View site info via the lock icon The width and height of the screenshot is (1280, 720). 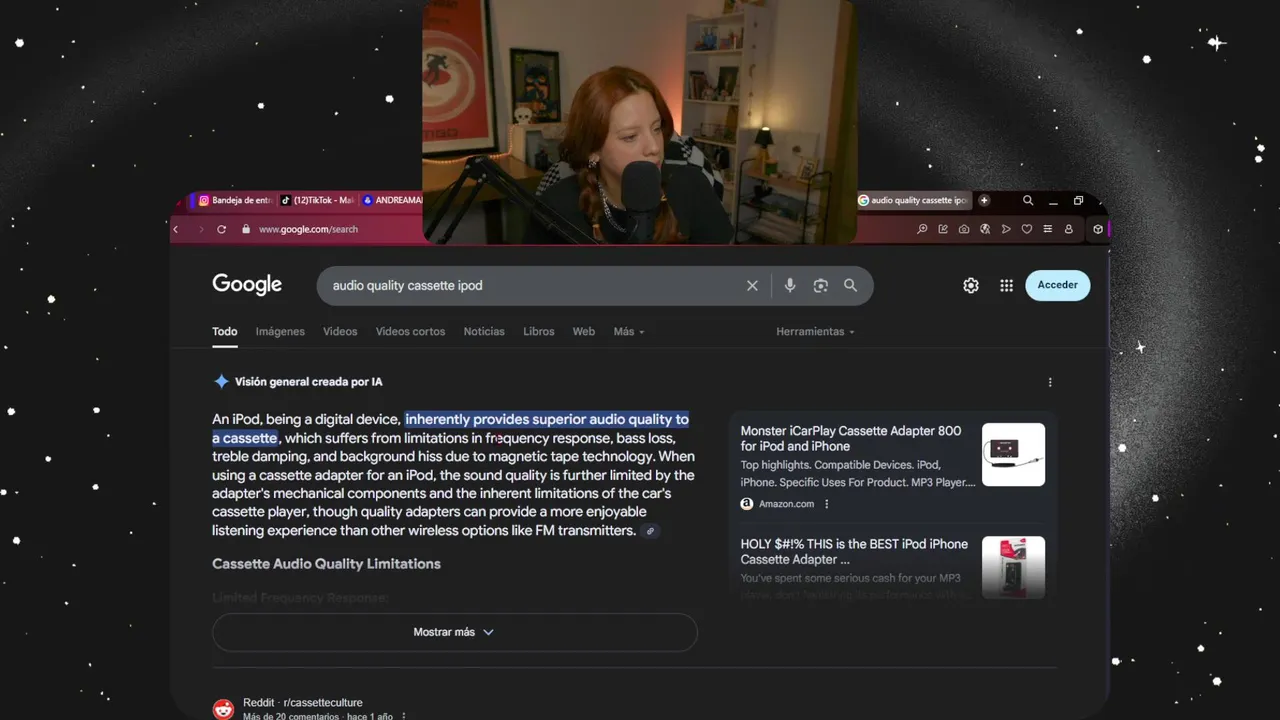click(246, 229)
